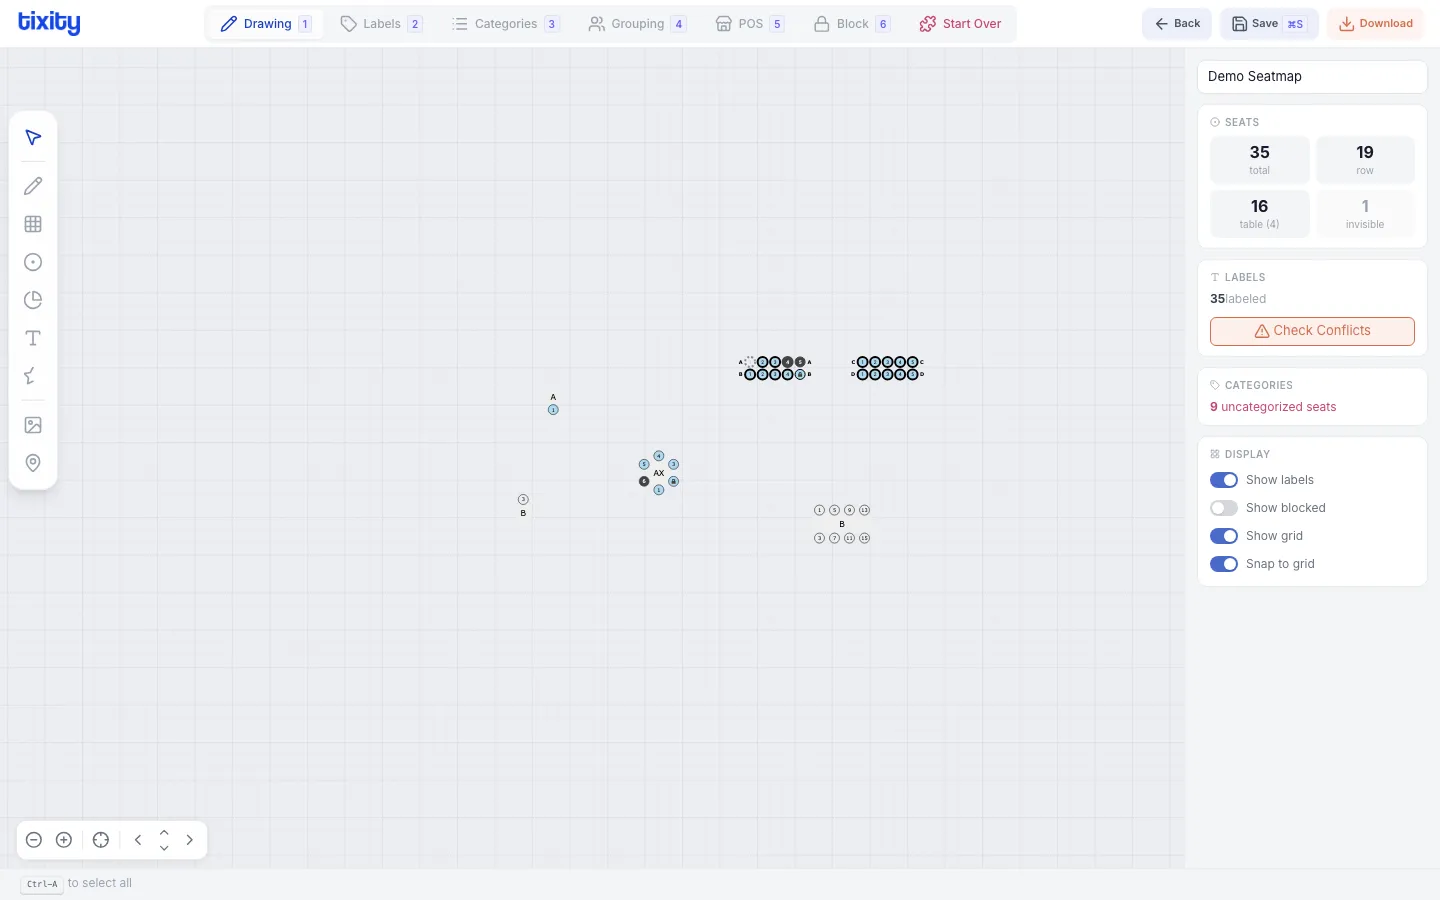Activate the pencil drawing tool
Image resolution: width=1440 pixels, height=900 pixels.
33,186
